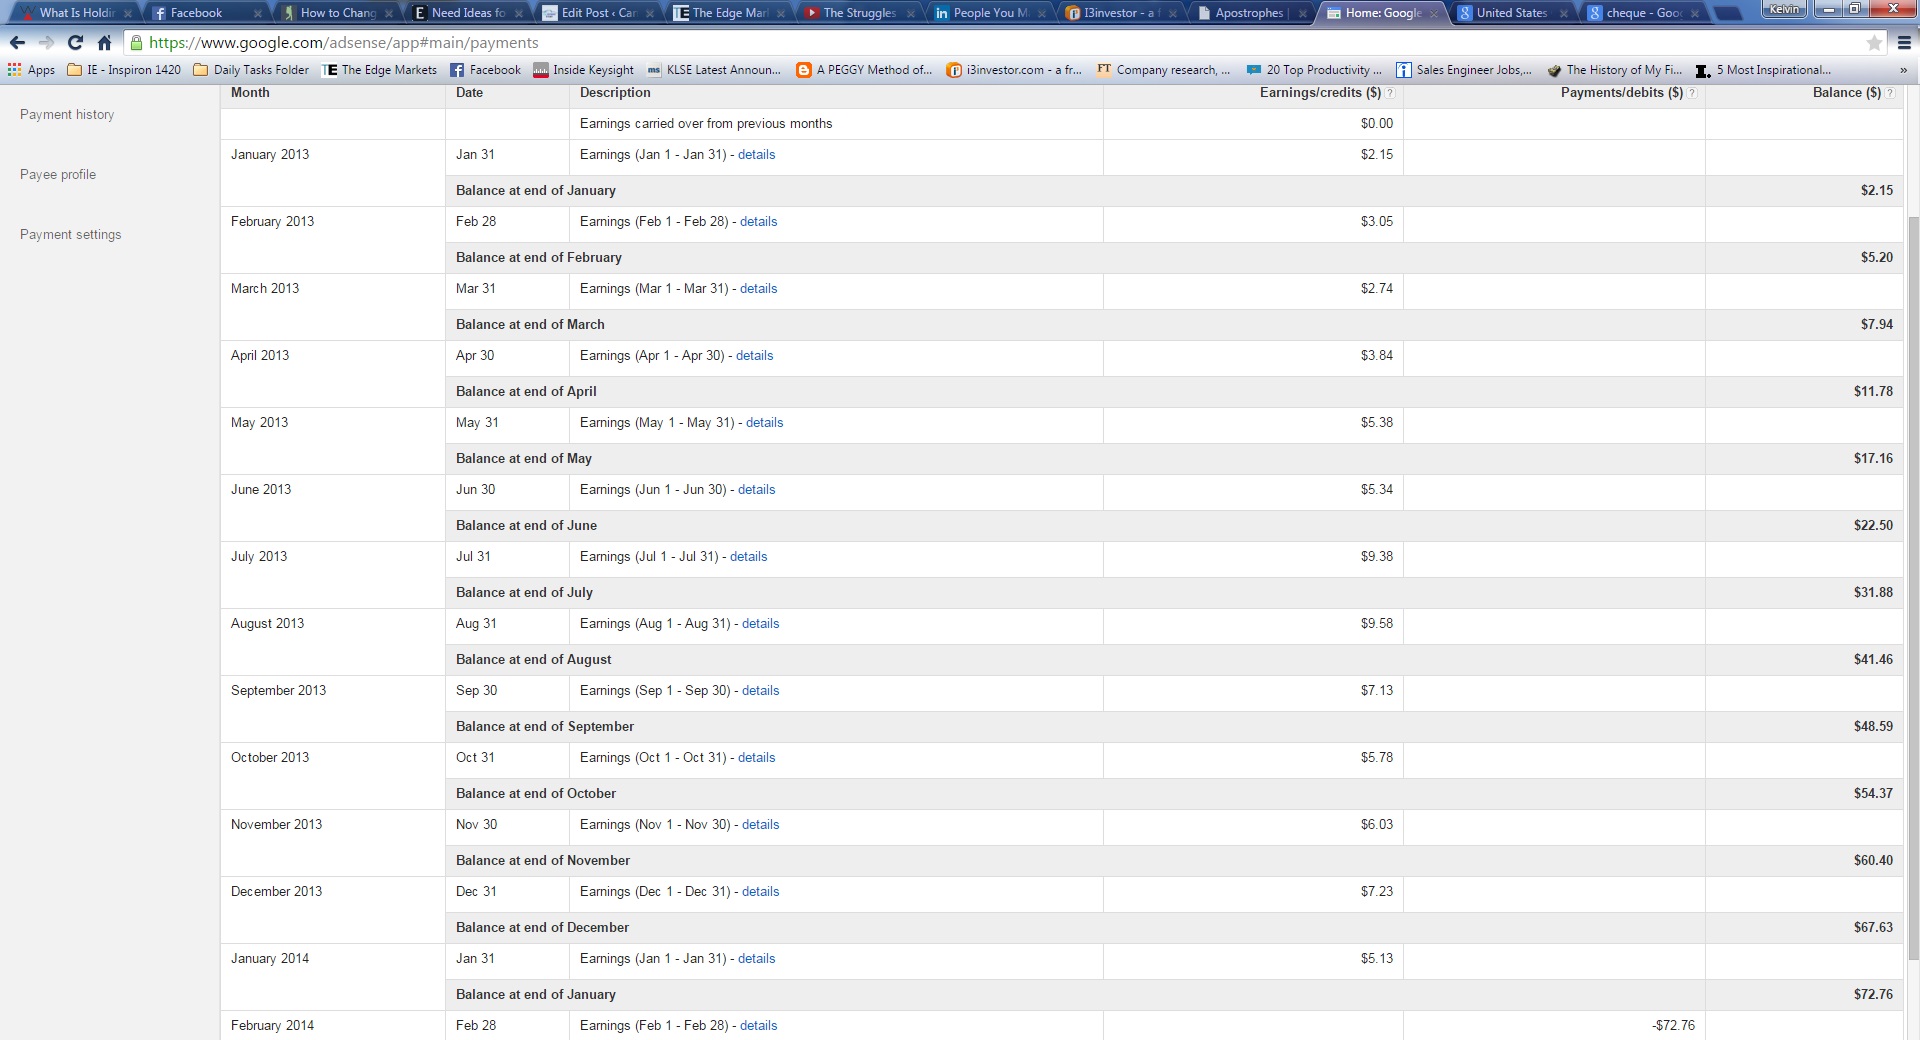The image size is (1920, 1040).
Task: Open the browser home icon
Action: [x=104, y=42]
